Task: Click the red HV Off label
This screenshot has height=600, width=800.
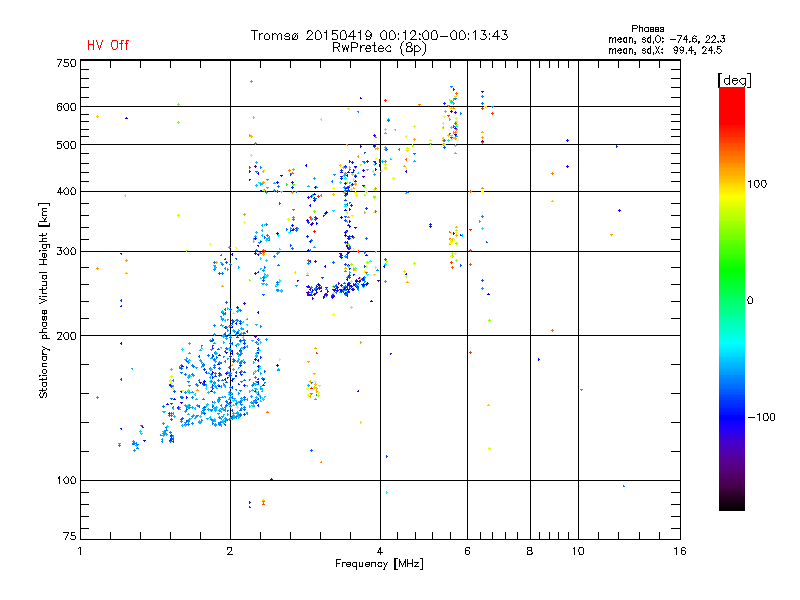Action: [108, 45]
